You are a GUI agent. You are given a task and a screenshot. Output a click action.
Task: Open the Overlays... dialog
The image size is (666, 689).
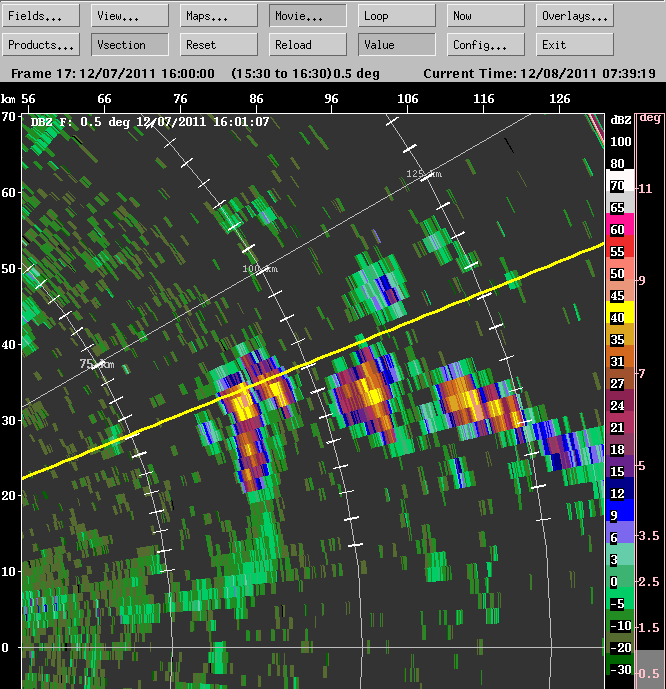[x=575, y=16]
